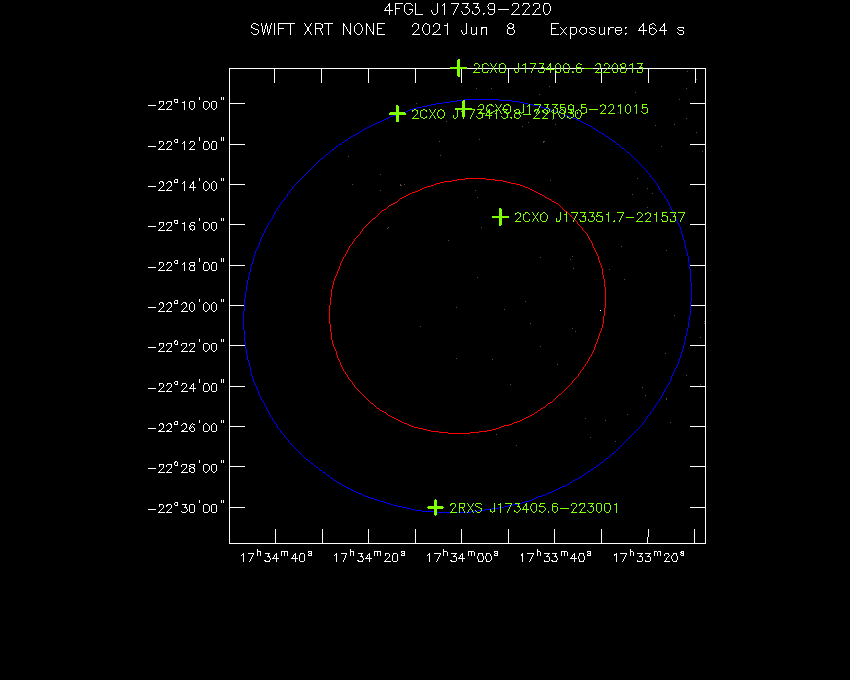Click declination label -22°12'00"
The width and height of the screenshot is (850, 680).
coord(186,145)
